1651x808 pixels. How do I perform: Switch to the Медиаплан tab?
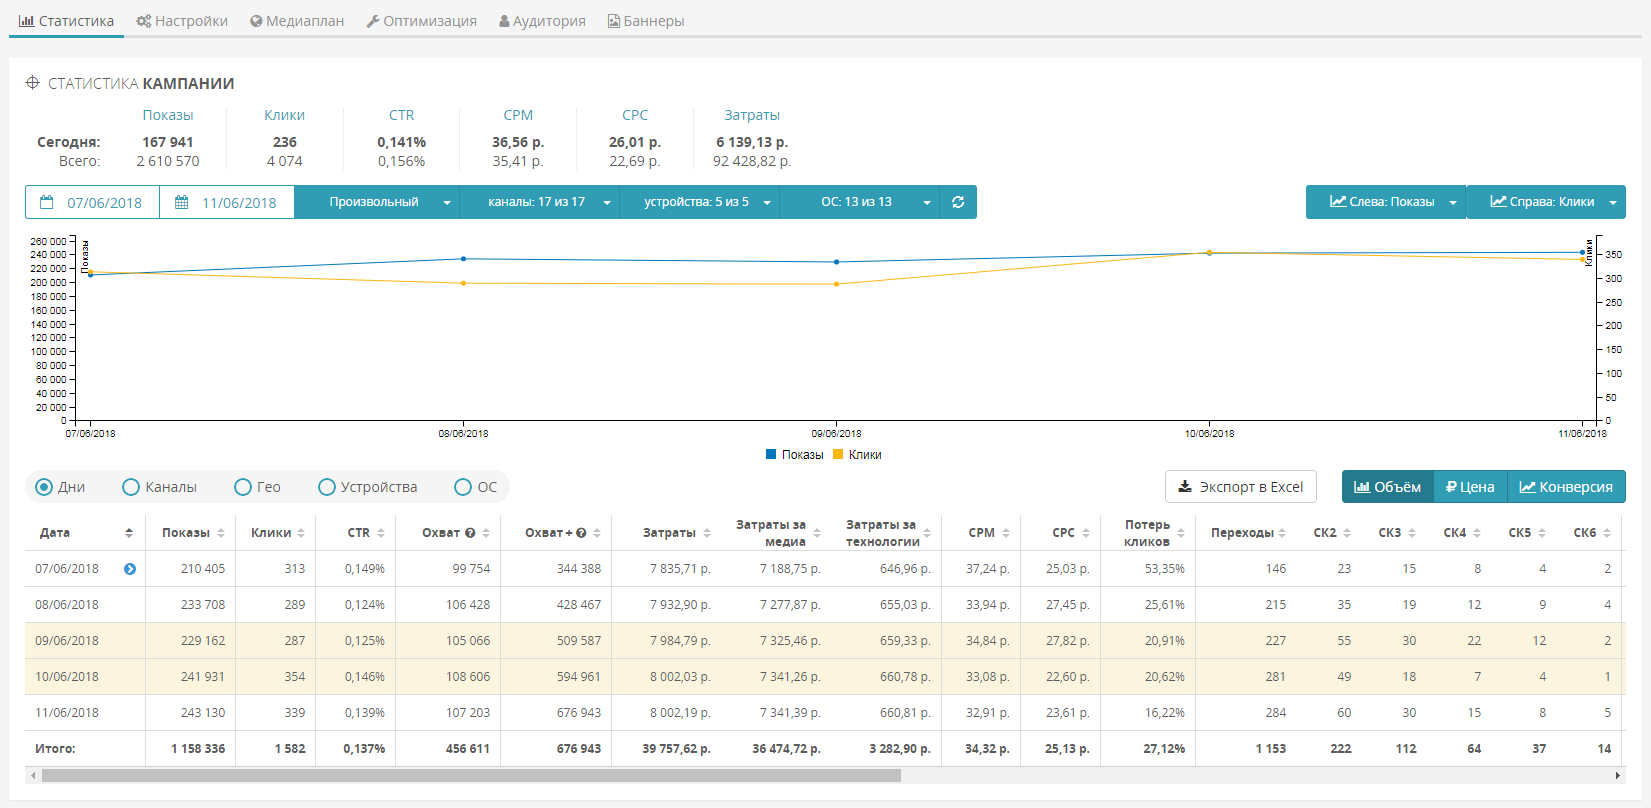[x=297, y=21]
